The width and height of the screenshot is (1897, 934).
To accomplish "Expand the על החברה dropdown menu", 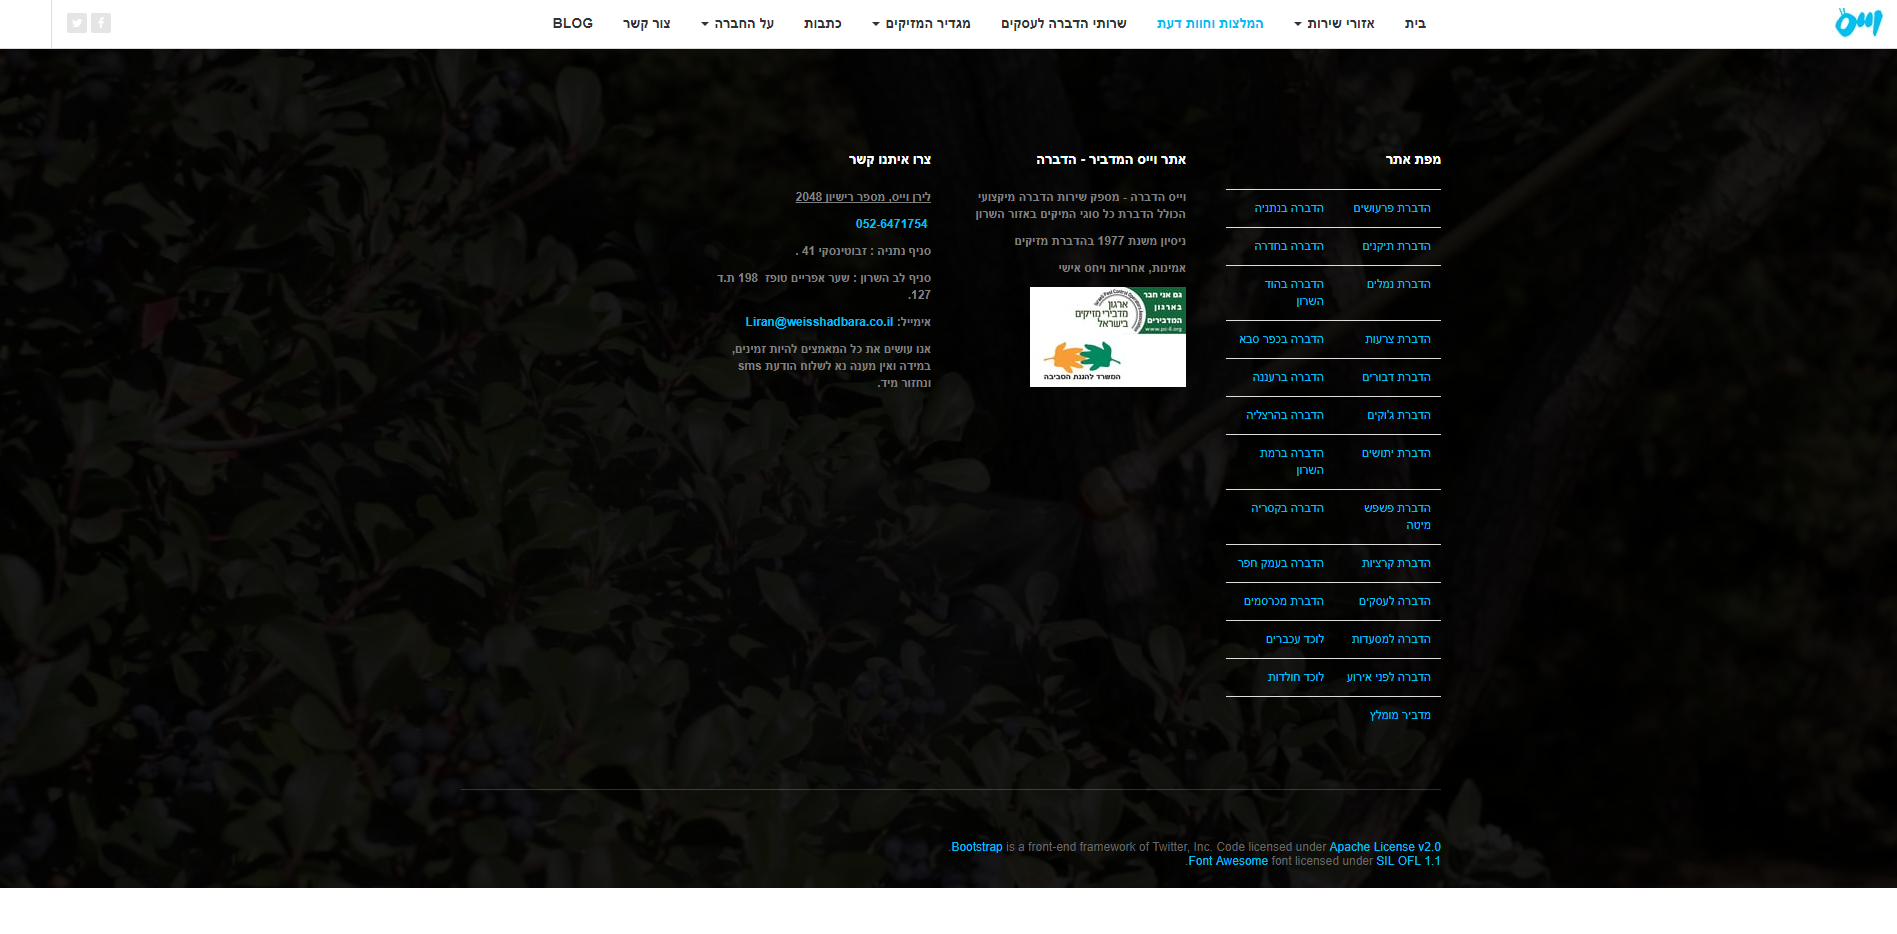I will click(737, 23).
